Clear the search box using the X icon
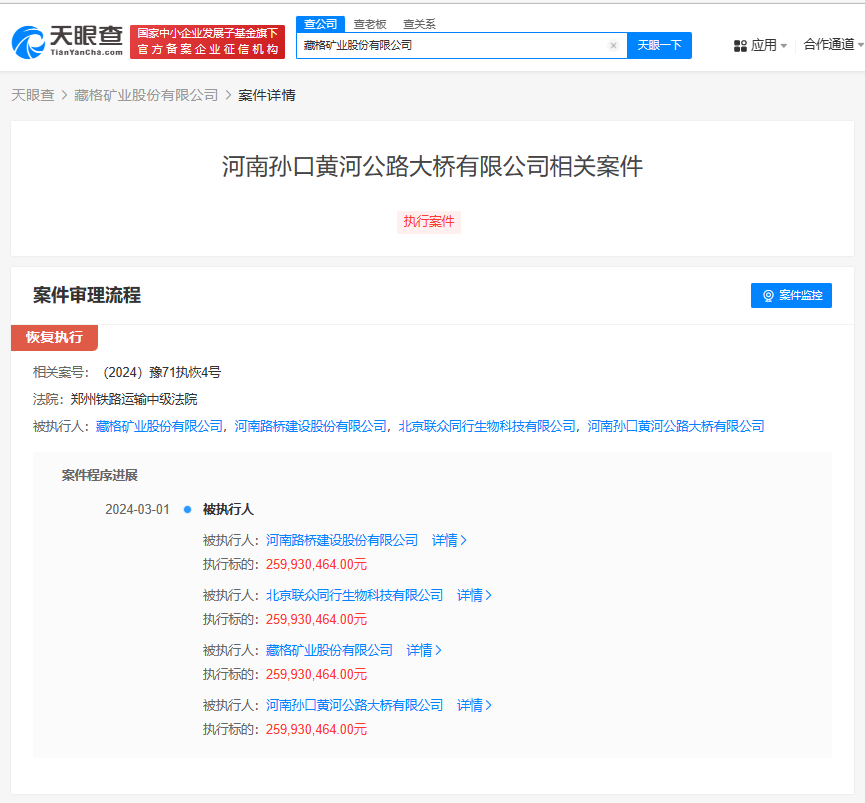 613,45
